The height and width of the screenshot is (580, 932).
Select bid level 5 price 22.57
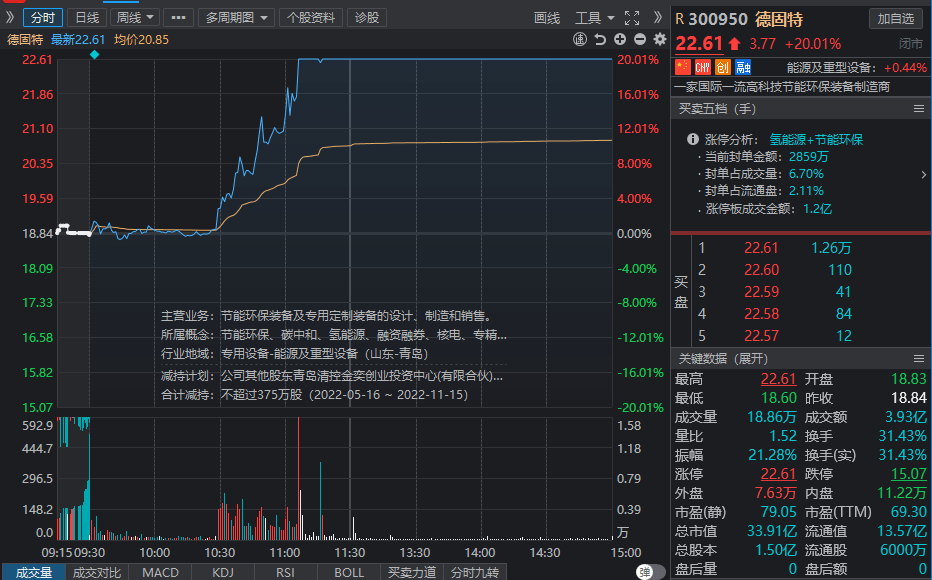pos(761,336)
